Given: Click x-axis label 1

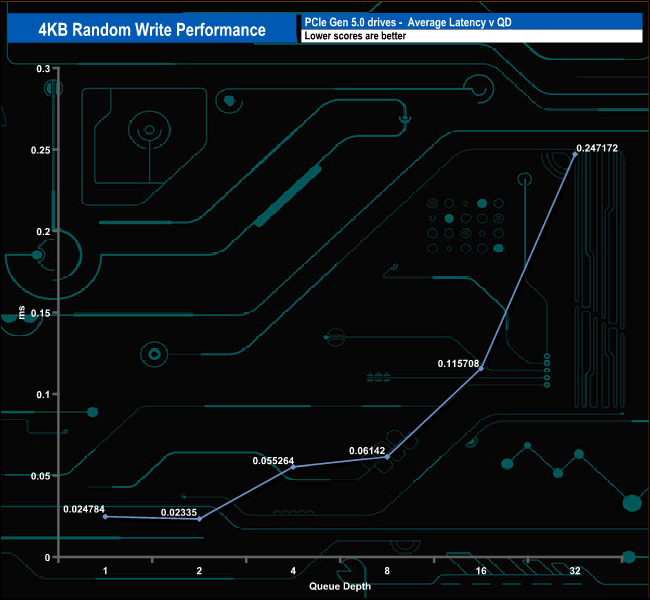Looking at the screenshot, I should [105, 571].
